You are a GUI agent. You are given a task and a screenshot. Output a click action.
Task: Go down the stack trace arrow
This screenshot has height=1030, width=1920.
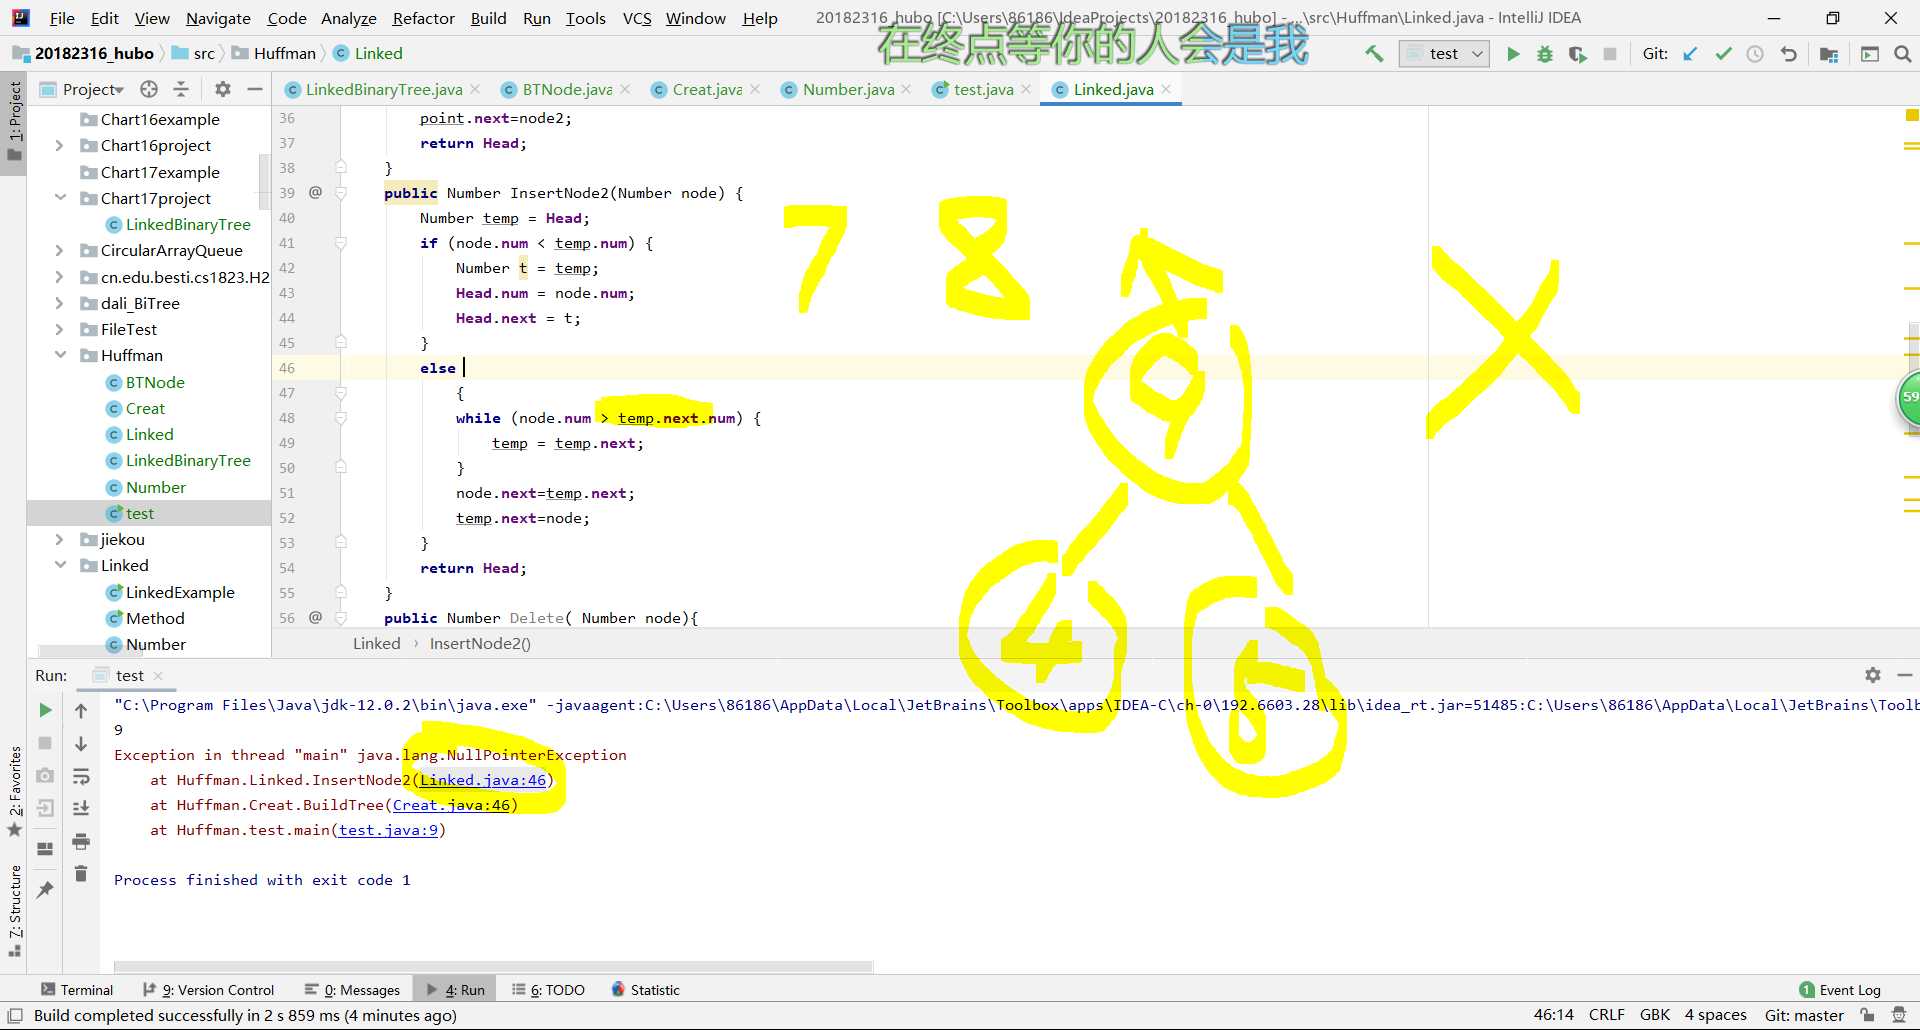click(81, 744)
